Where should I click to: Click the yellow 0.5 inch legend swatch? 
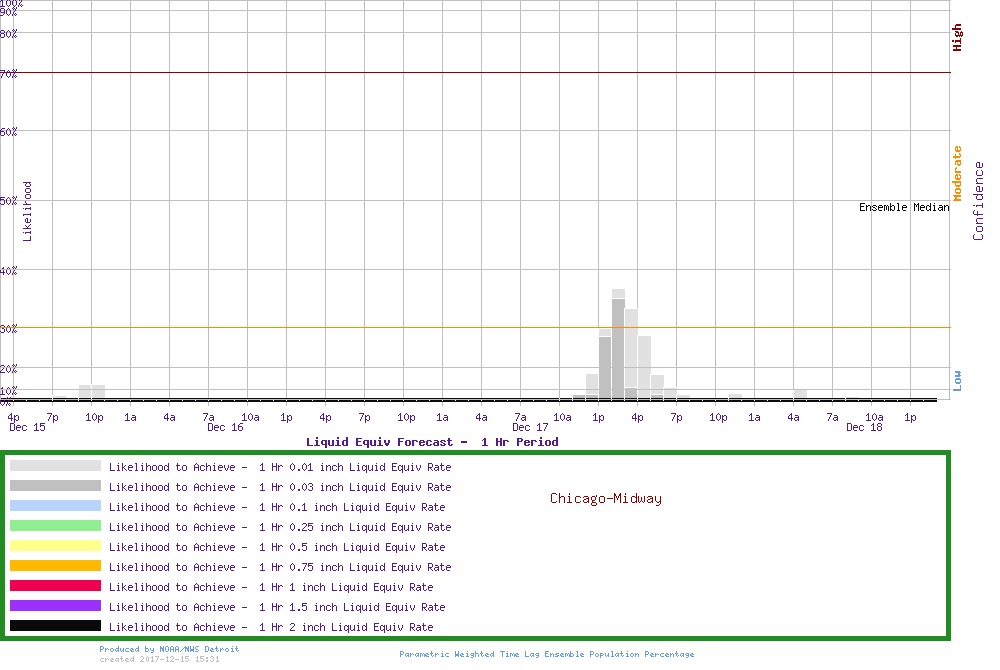pyautogui.click(x=55, y=546)
